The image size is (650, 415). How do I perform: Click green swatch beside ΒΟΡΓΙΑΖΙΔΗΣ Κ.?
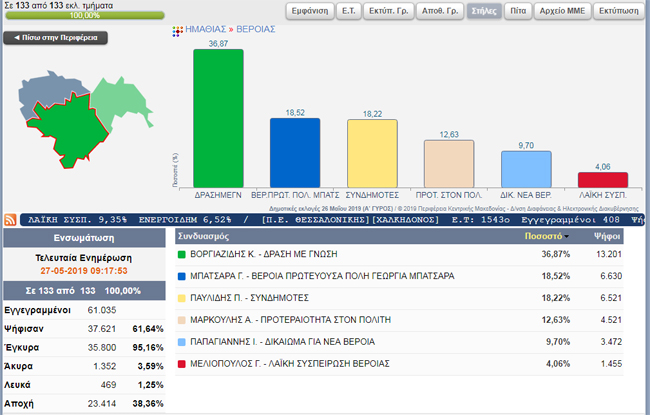(181, 255)
